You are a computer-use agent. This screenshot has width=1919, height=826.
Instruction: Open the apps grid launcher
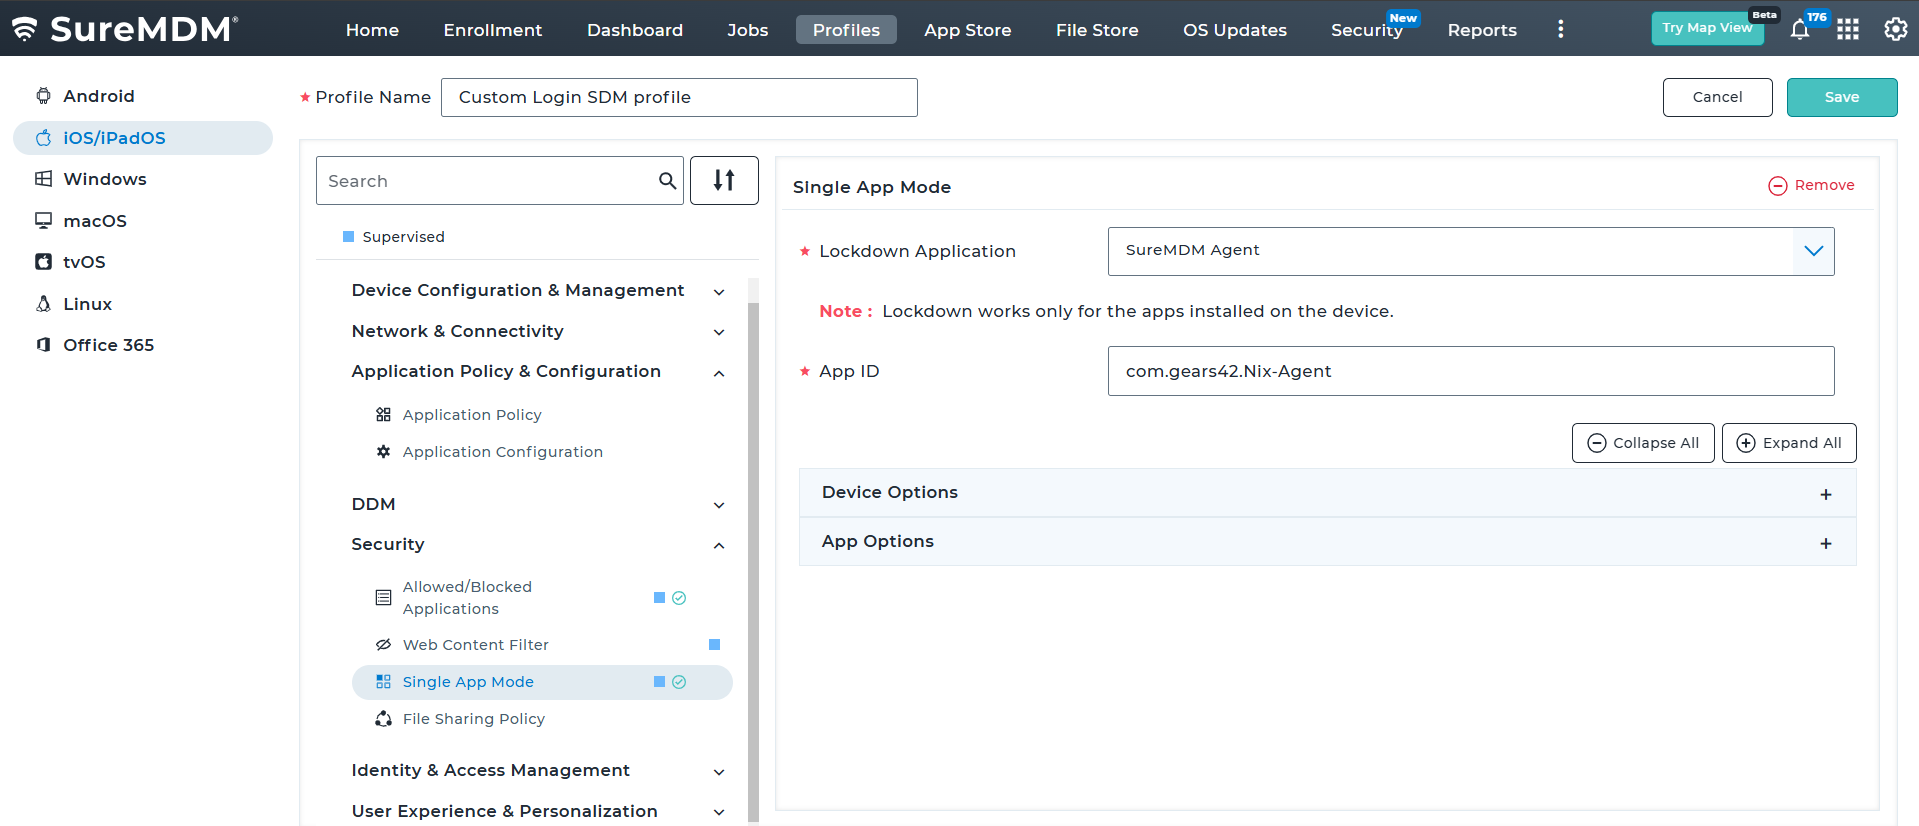click(1848, 30)
